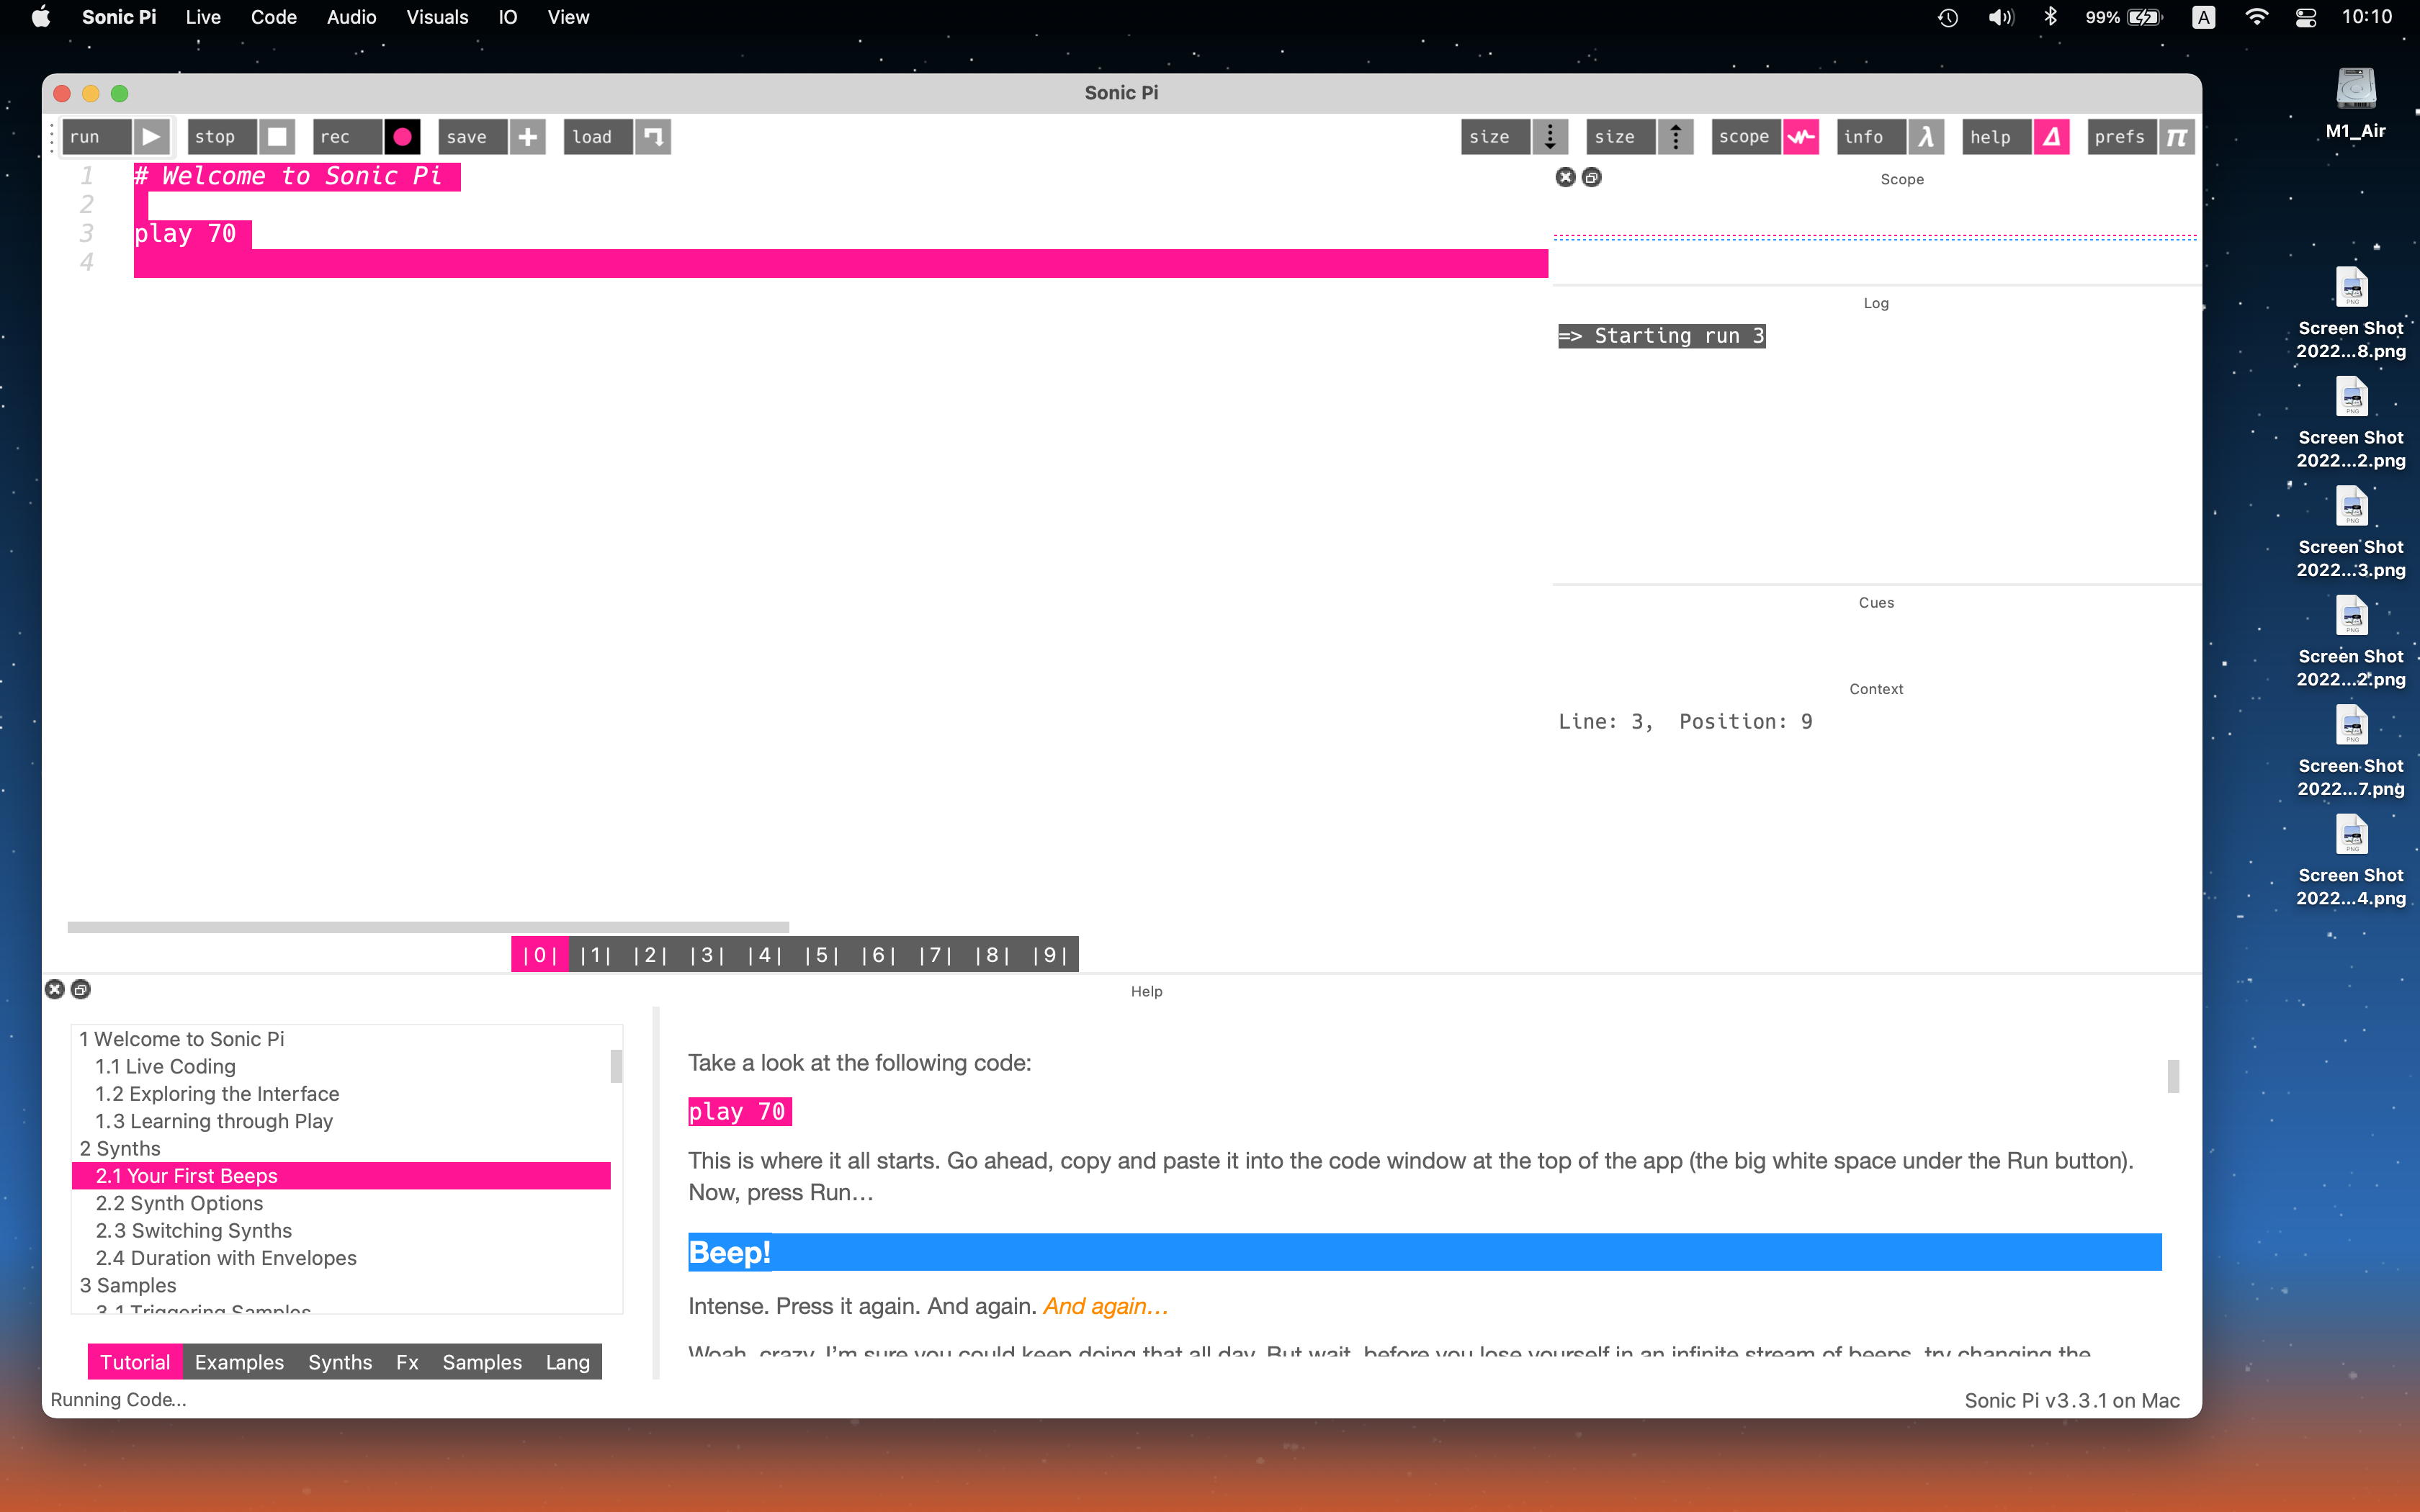
Task: Decrease text size with the down-arrow size icon
Action: (1549, 137)
